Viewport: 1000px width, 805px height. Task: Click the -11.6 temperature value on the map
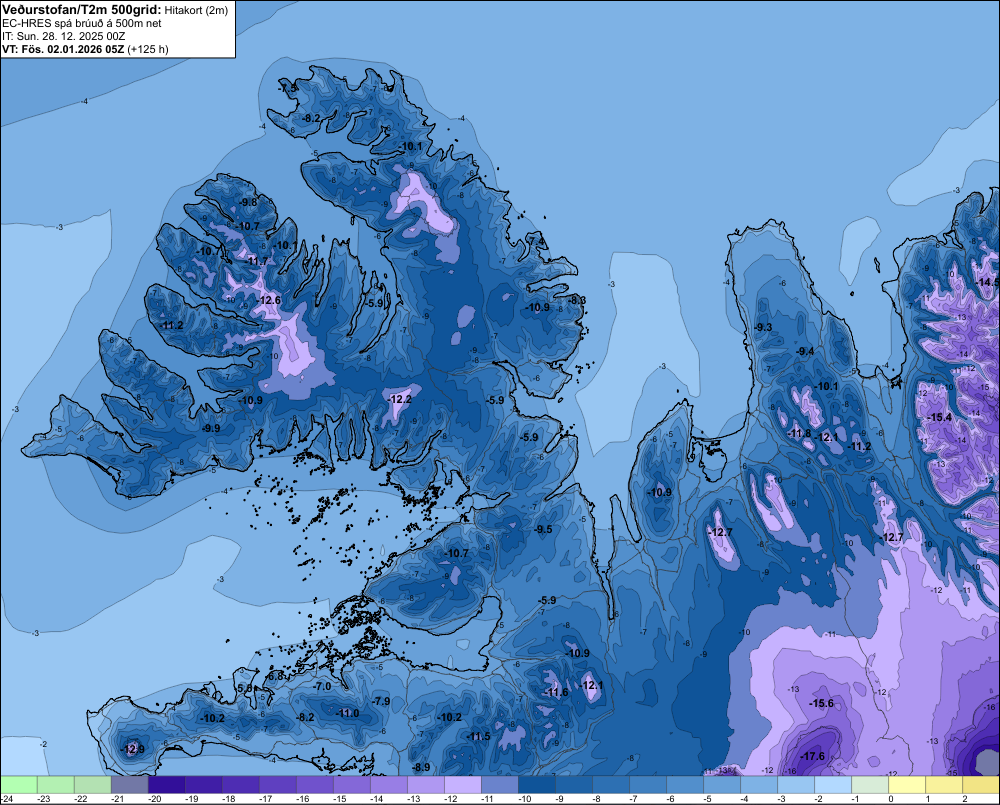pos(555,692)
